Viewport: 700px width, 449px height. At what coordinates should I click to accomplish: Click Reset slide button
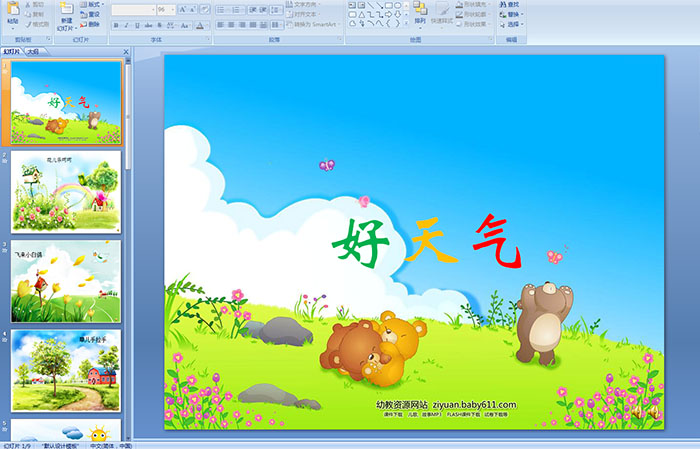click(x=90, y=14)
